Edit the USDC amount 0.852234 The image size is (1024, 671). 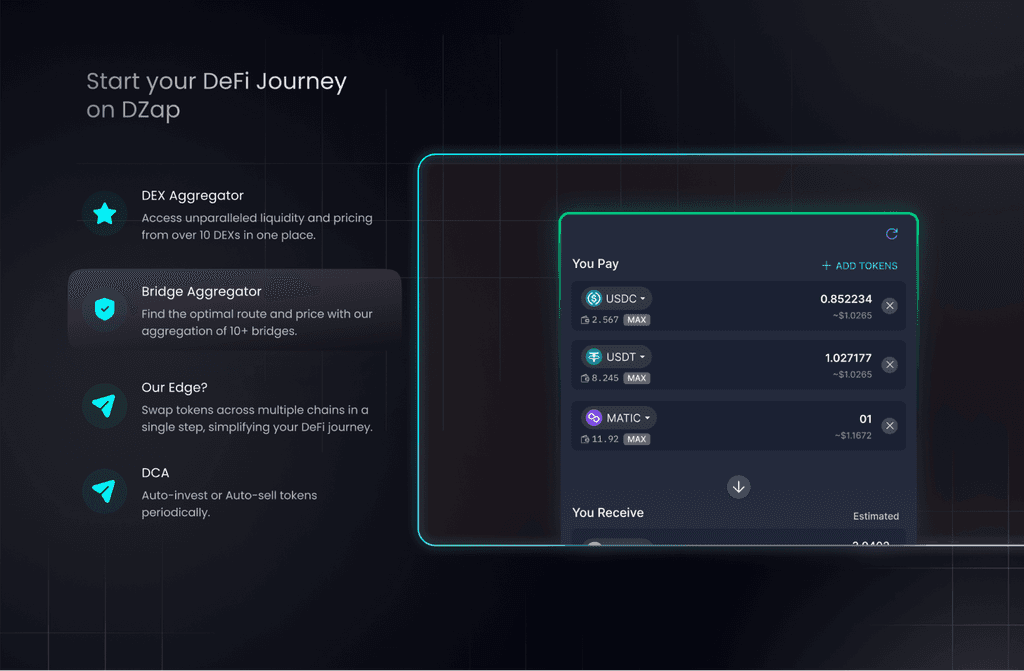pyautogui.click(x=846, y=299)
